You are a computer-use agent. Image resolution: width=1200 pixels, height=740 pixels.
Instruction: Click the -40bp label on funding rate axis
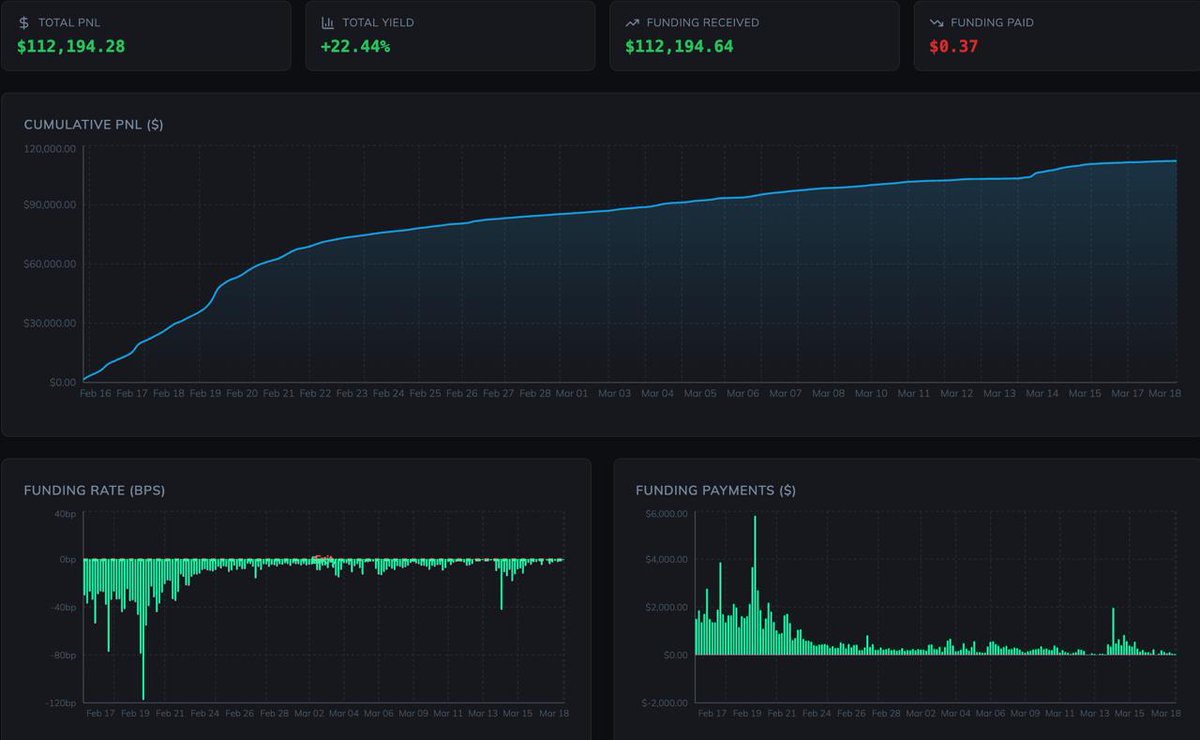tap(63, 607)
